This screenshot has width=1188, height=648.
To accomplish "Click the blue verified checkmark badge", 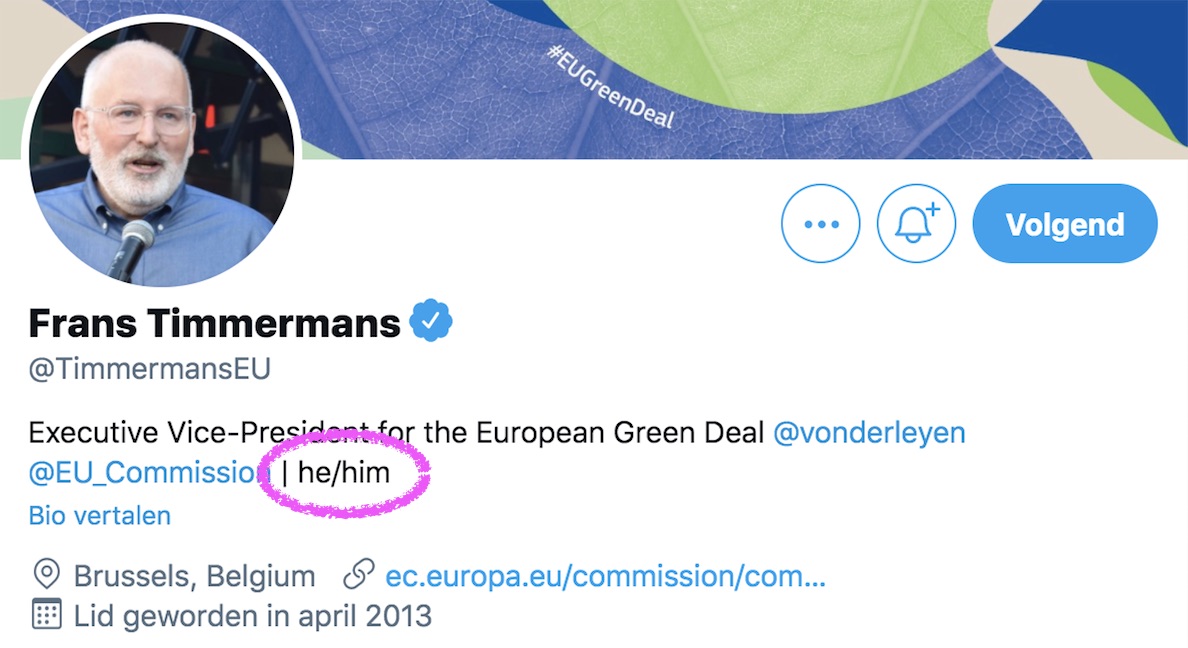I will coord(431,322).
